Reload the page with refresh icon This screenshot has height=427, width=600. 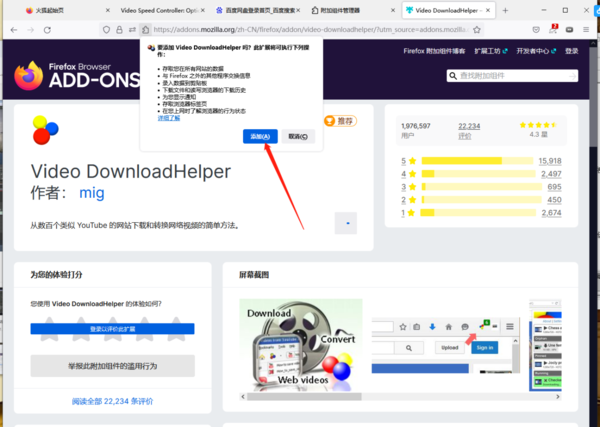click(x=47, y=30)
